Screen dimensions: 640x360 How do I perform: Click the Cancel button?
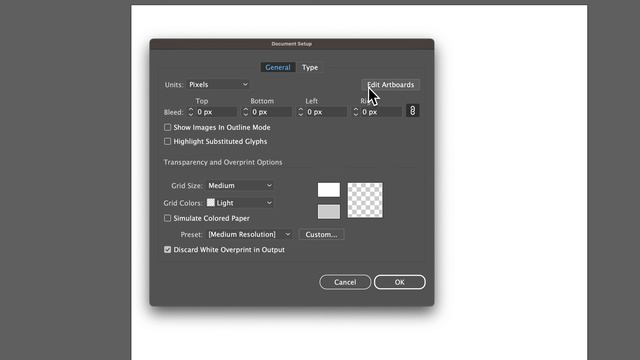tap(345, 282)
